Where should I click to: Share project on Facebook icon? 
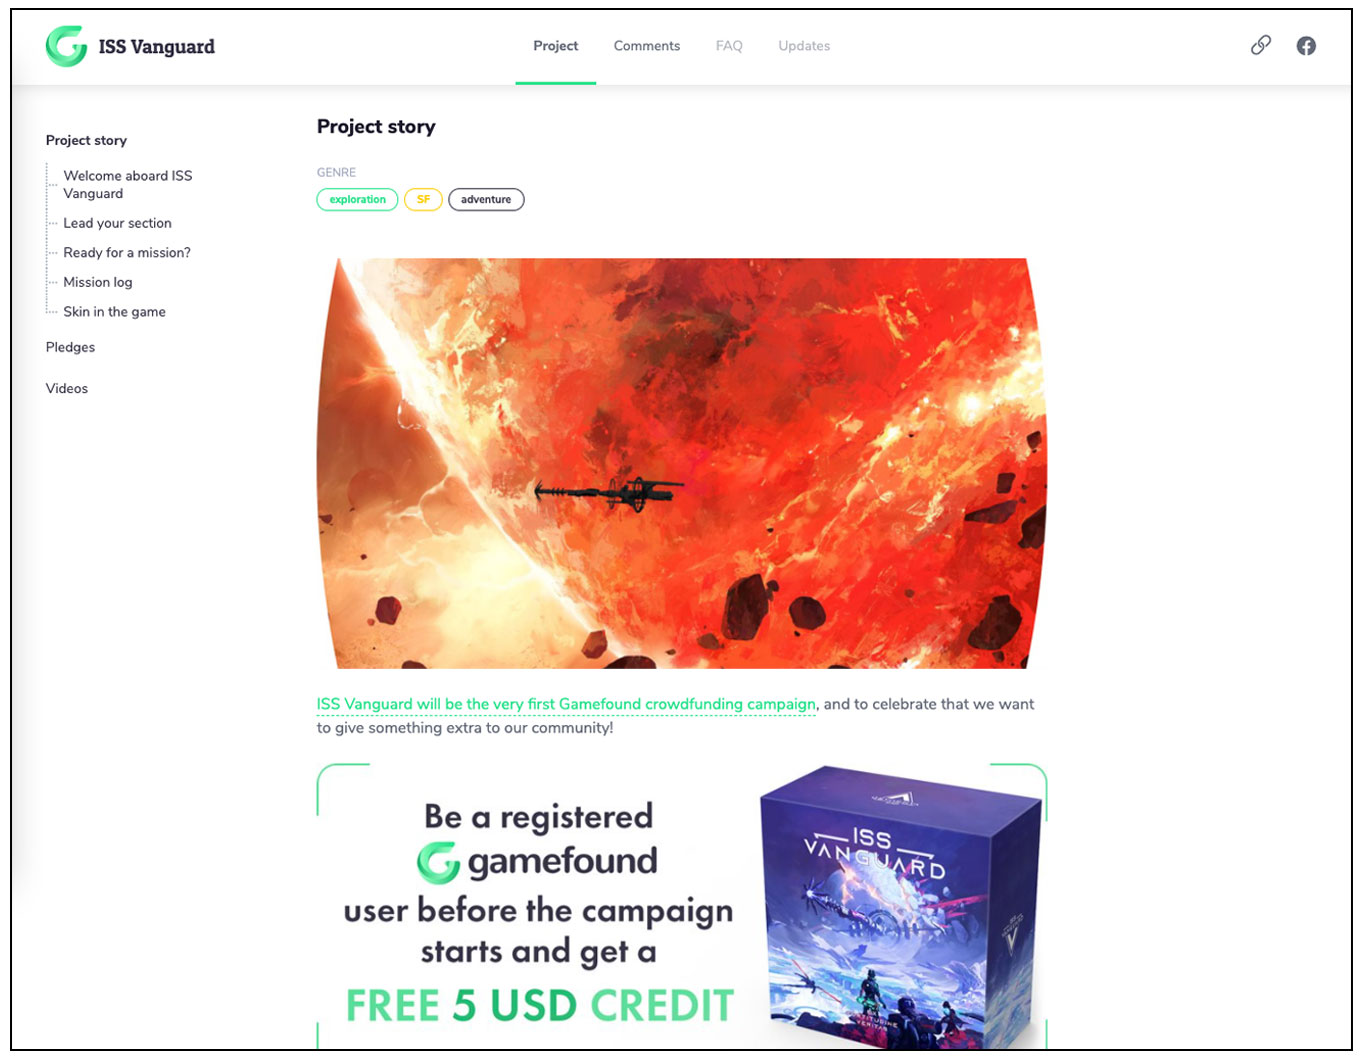point(1306,45)
